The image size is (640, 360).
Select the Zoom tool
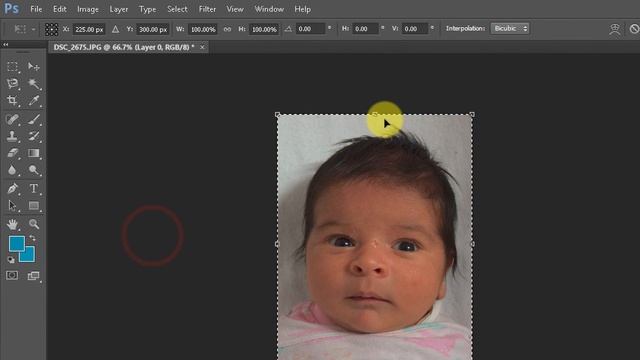click(x=33, y=224)
